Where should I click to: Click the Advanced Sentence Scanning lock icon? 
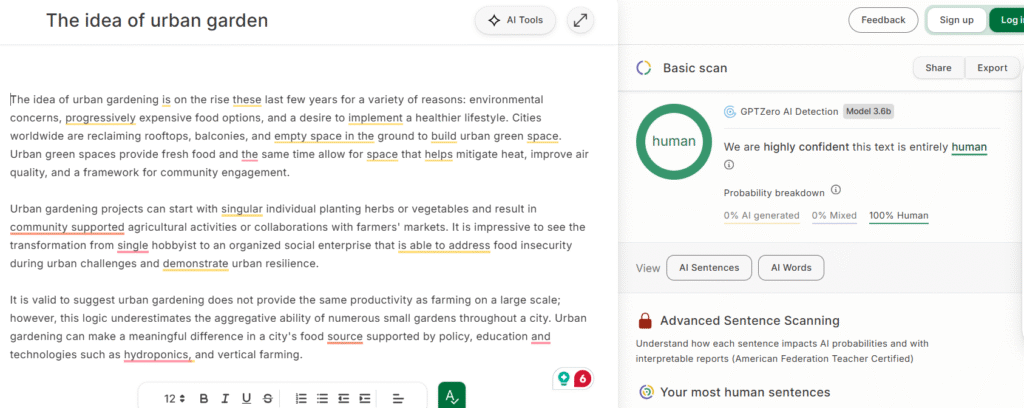[645, 321]
